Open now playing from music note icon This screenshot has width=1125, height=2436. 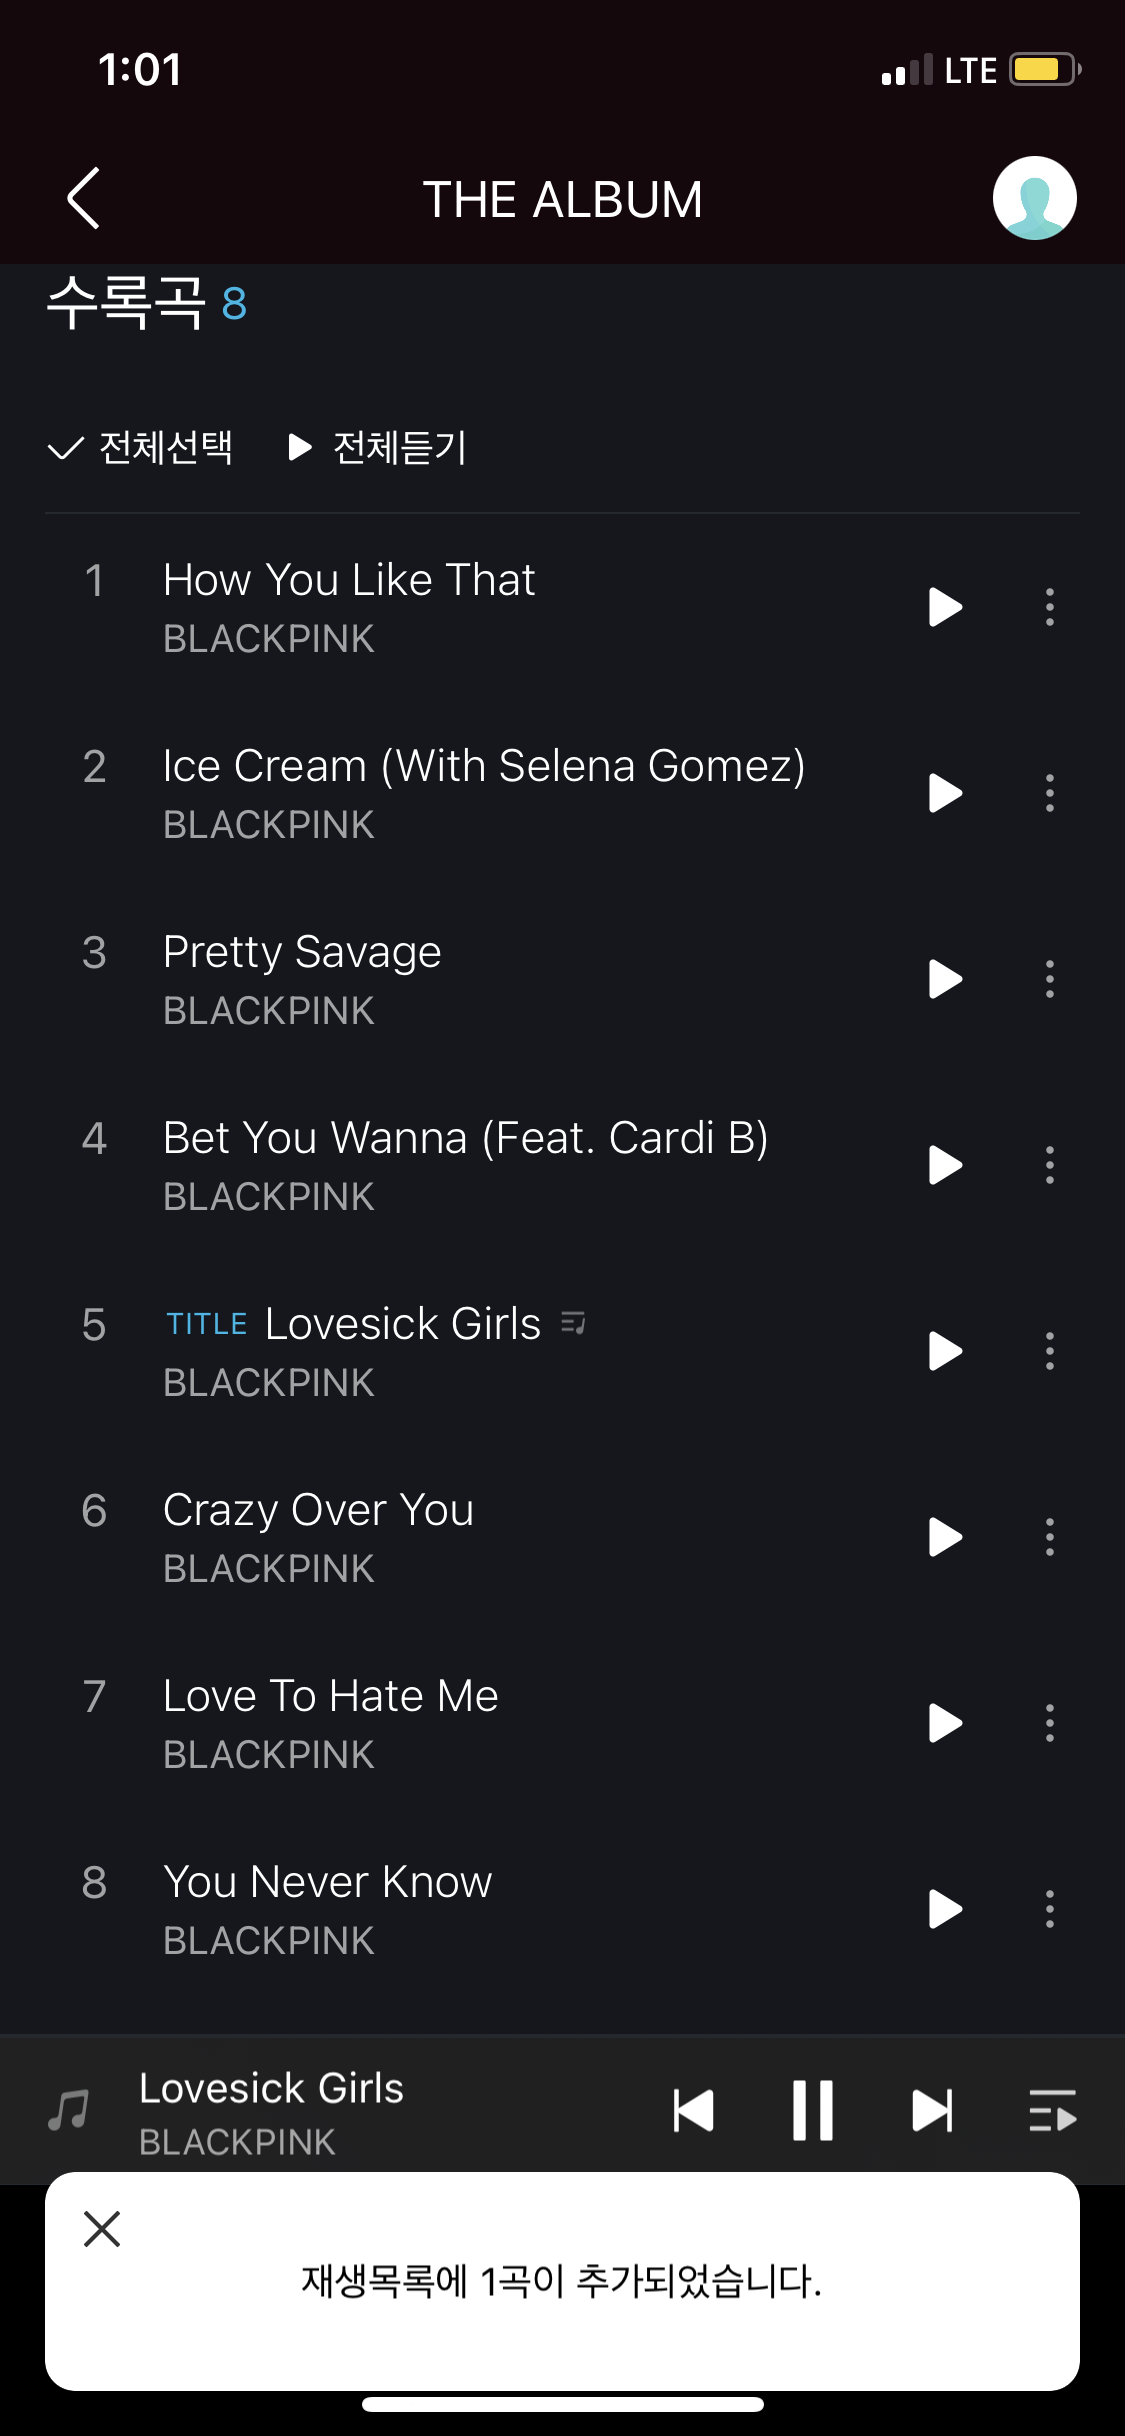(x=68, y=2111)
